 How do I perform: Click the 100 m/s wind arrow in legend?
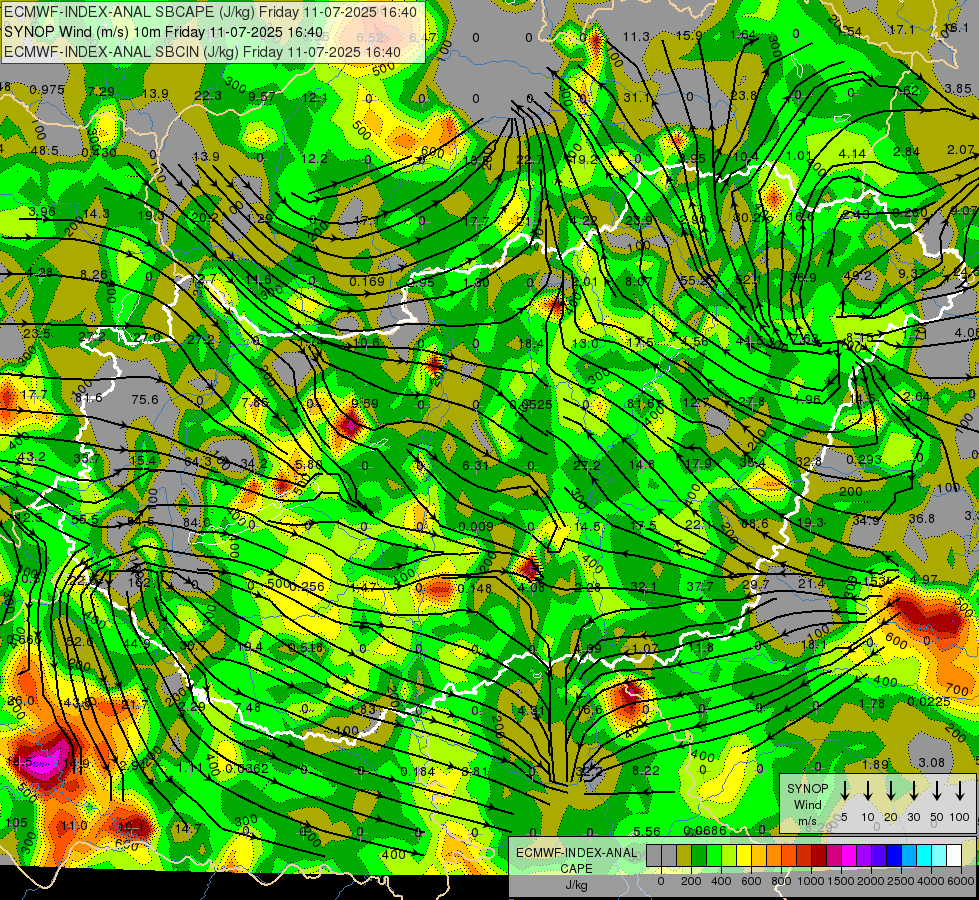tap(960, 790)
